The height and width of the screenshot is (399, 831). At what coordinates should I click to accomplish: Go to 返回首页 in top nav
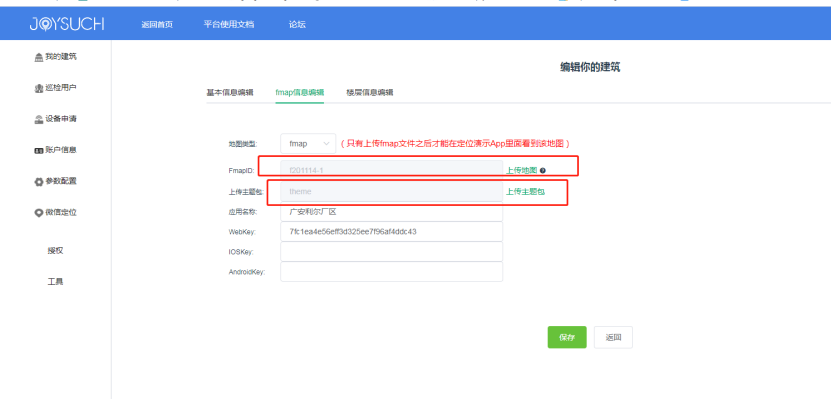click(x=157, y=24)
